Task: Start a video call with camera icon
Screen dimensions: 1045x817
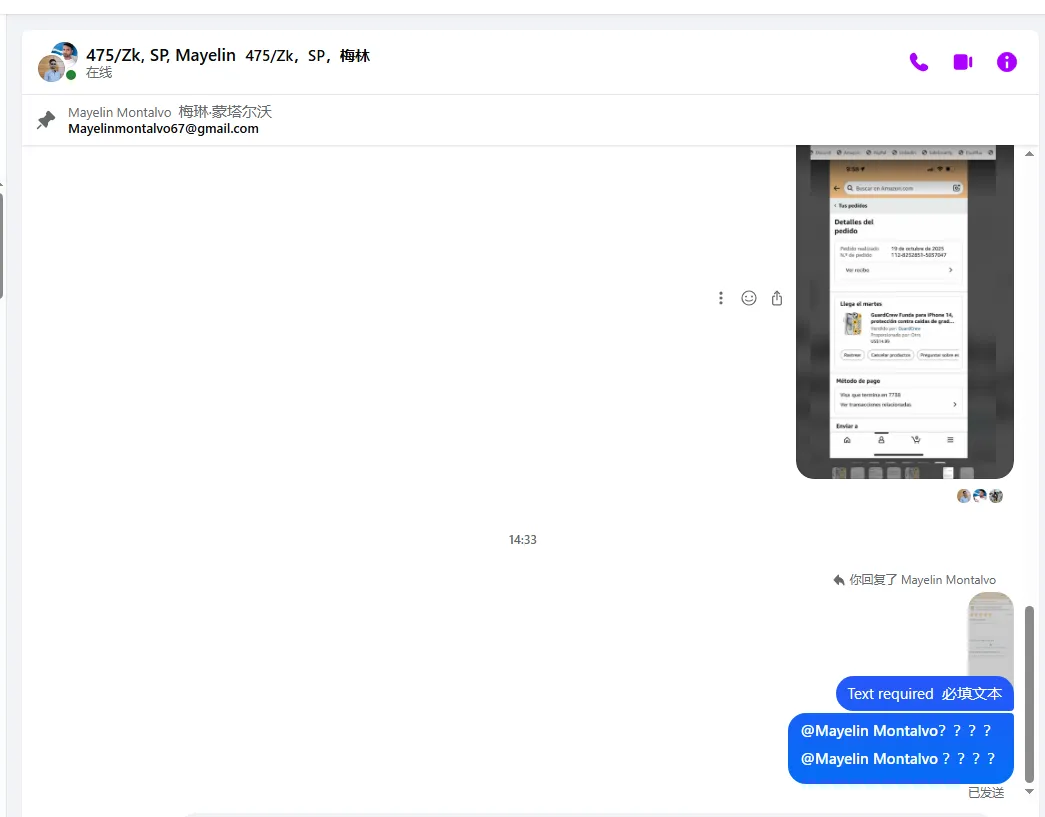Action: (x=962, y=62)
